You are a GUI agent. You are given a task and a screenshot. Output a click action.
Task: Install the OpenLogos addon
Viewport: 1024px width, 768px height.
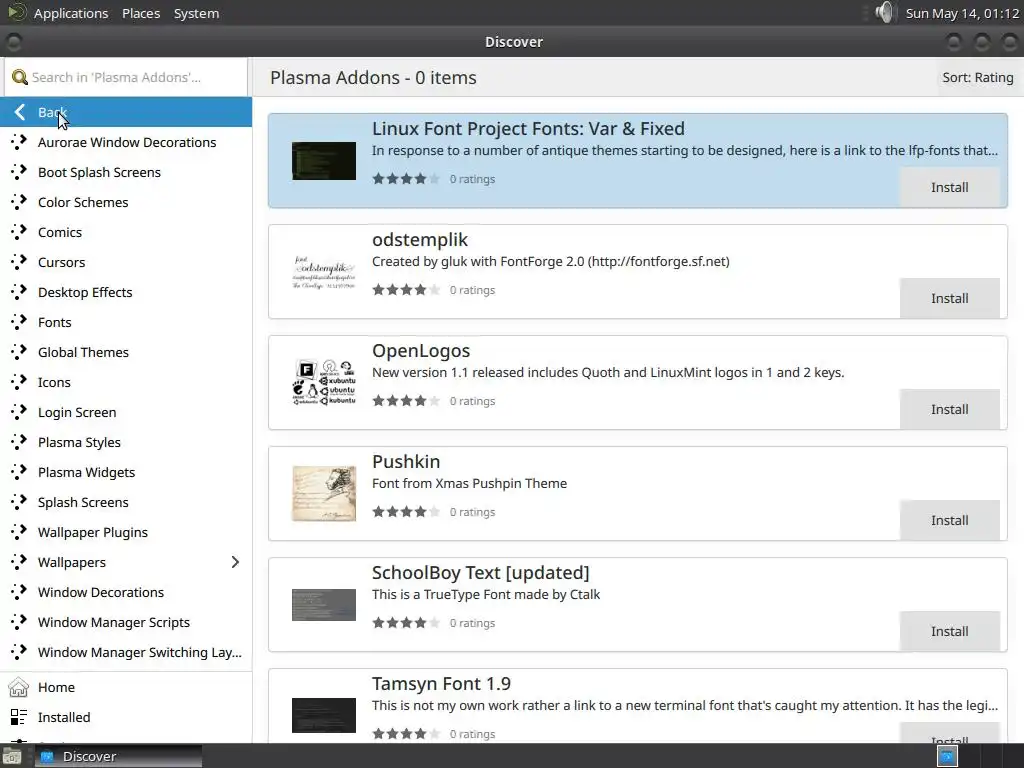point(949,409)
